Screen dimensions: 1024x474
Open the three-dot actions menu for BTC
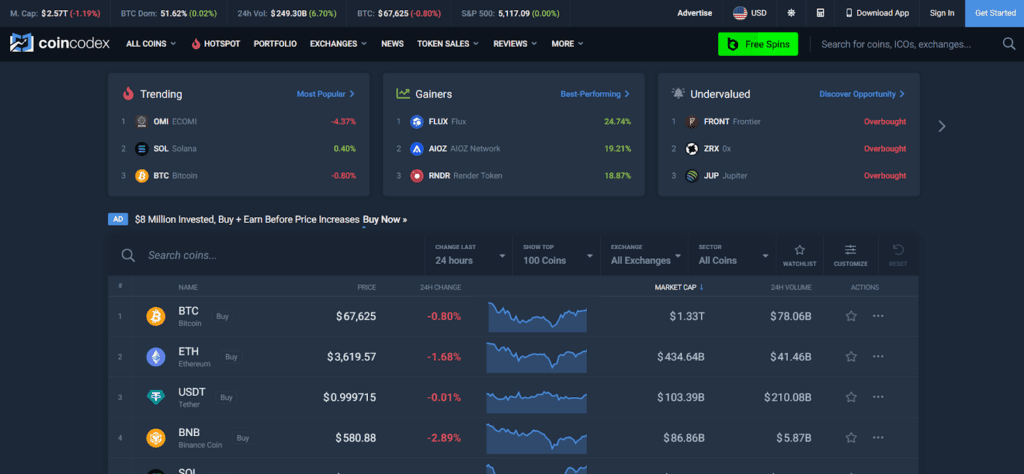tap(878, 316)
